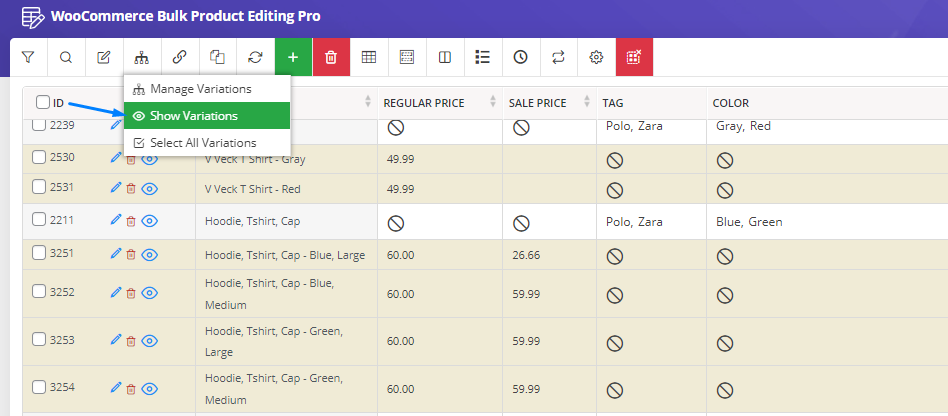Image resolution: width=948 pixels, height=416 pixels.
Task: Check the box for variation 3252
Action: point(39,291)
